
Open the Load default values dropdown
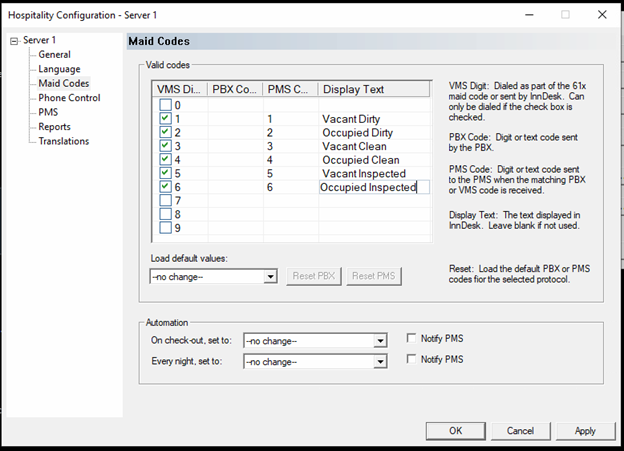[x=270, y=276]
